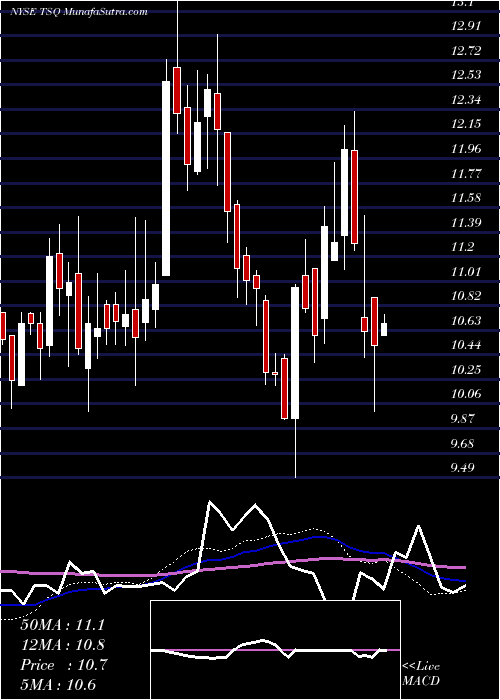Click the 11.2 price axis label
This screenshot has width=500, height=700.
pos(462,247)
